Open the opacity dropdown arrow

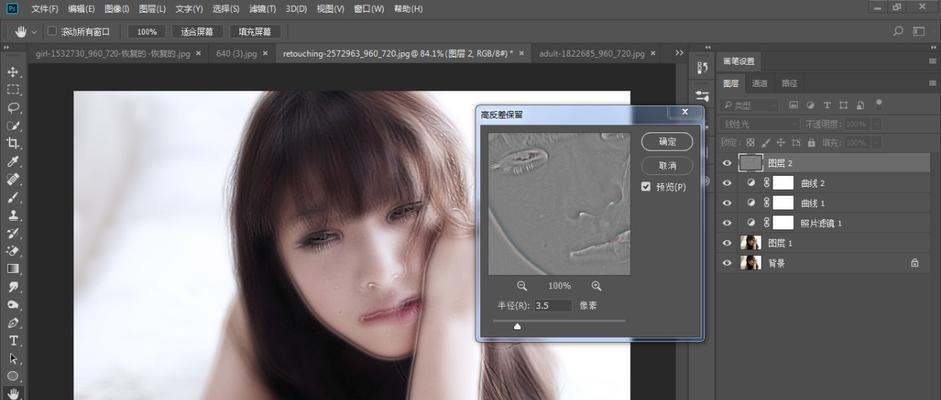coord(876,124)
